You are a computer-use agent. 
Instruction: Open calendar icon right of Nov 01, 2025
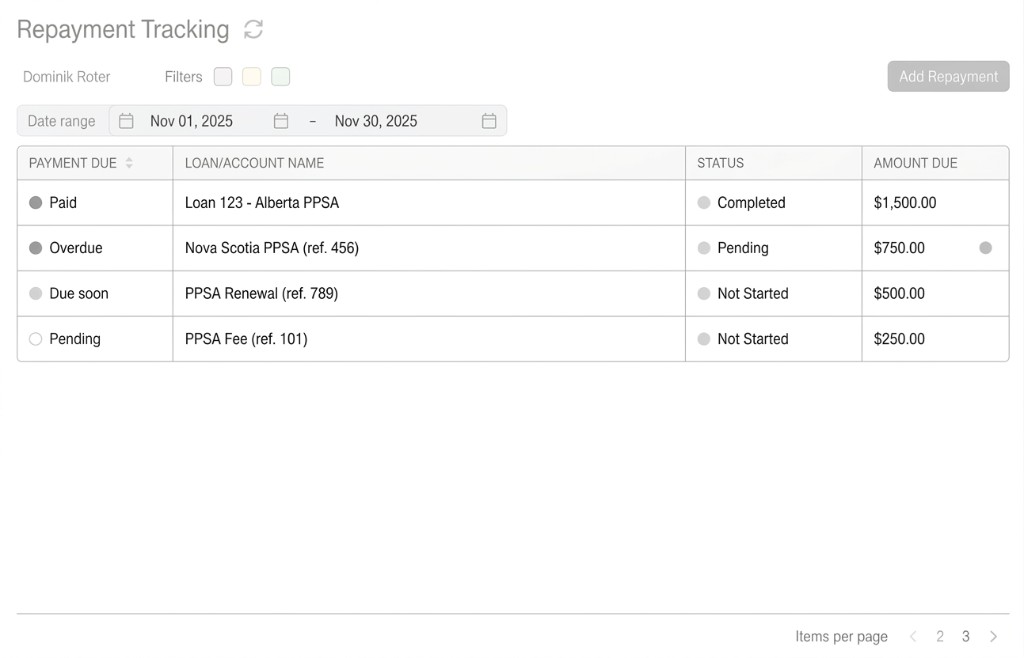tap(281, 121)
